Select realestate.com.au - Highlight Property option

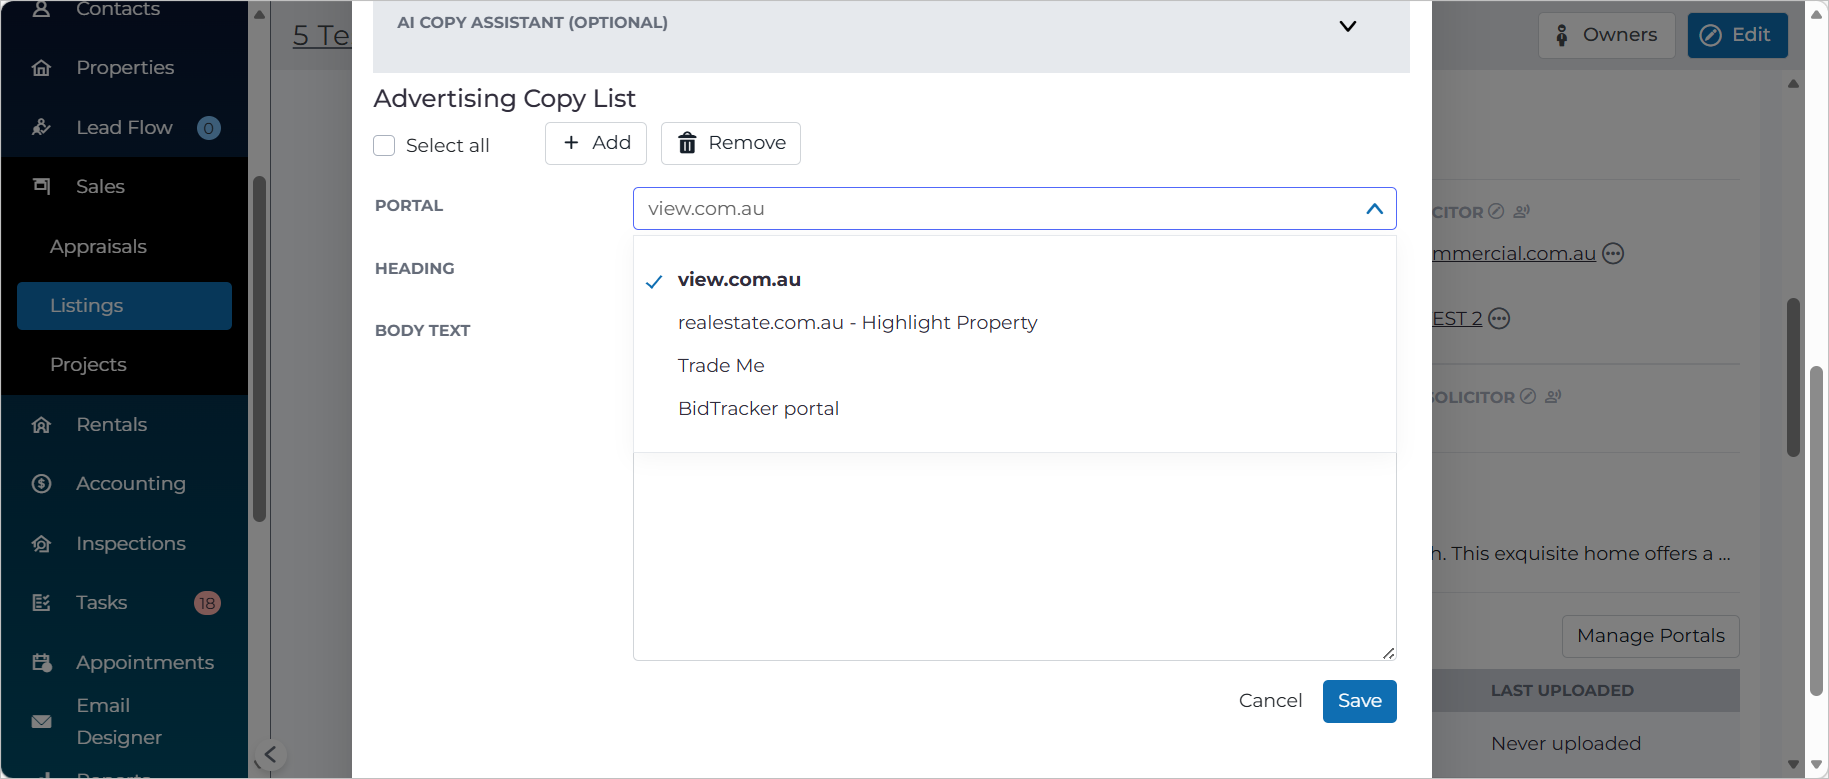pyautogui.click(x=857, y=323)
